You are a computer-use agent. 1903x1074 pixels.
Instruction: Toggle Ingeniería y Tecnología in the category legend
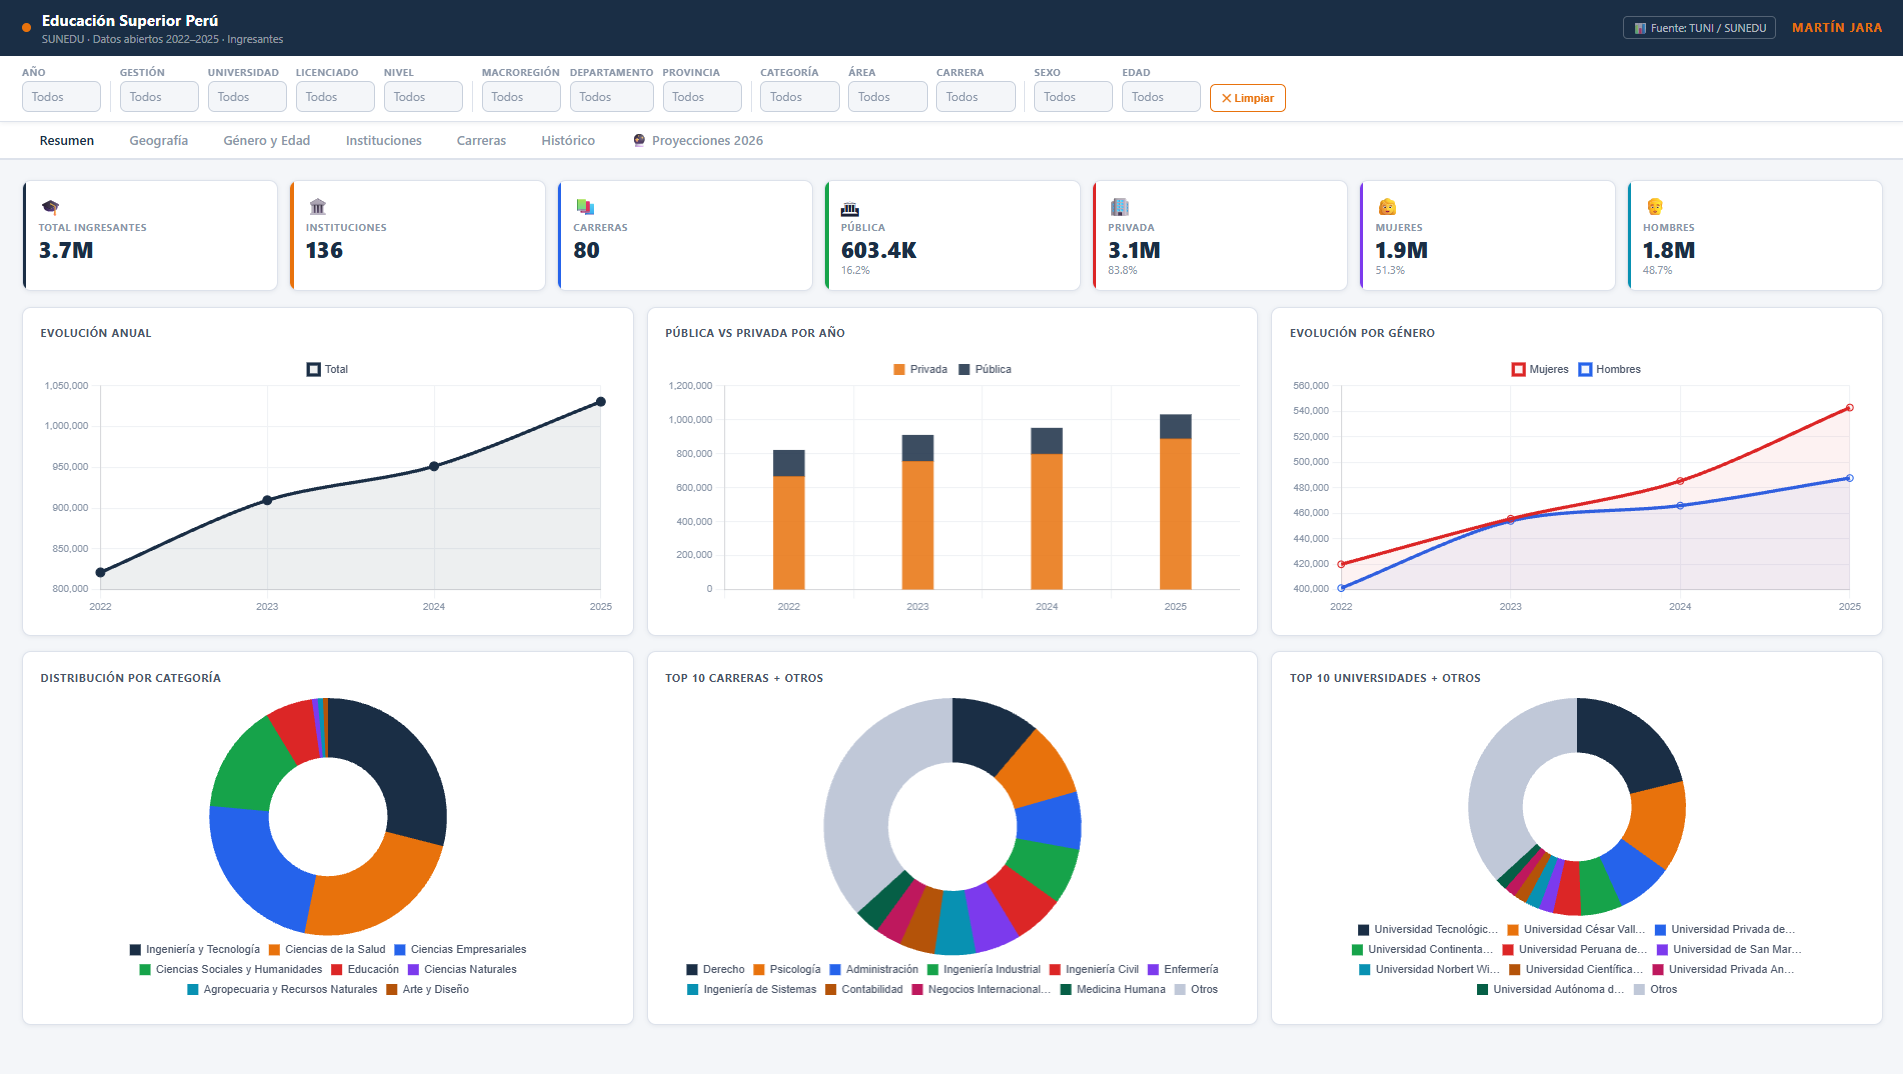click(195, 949)
